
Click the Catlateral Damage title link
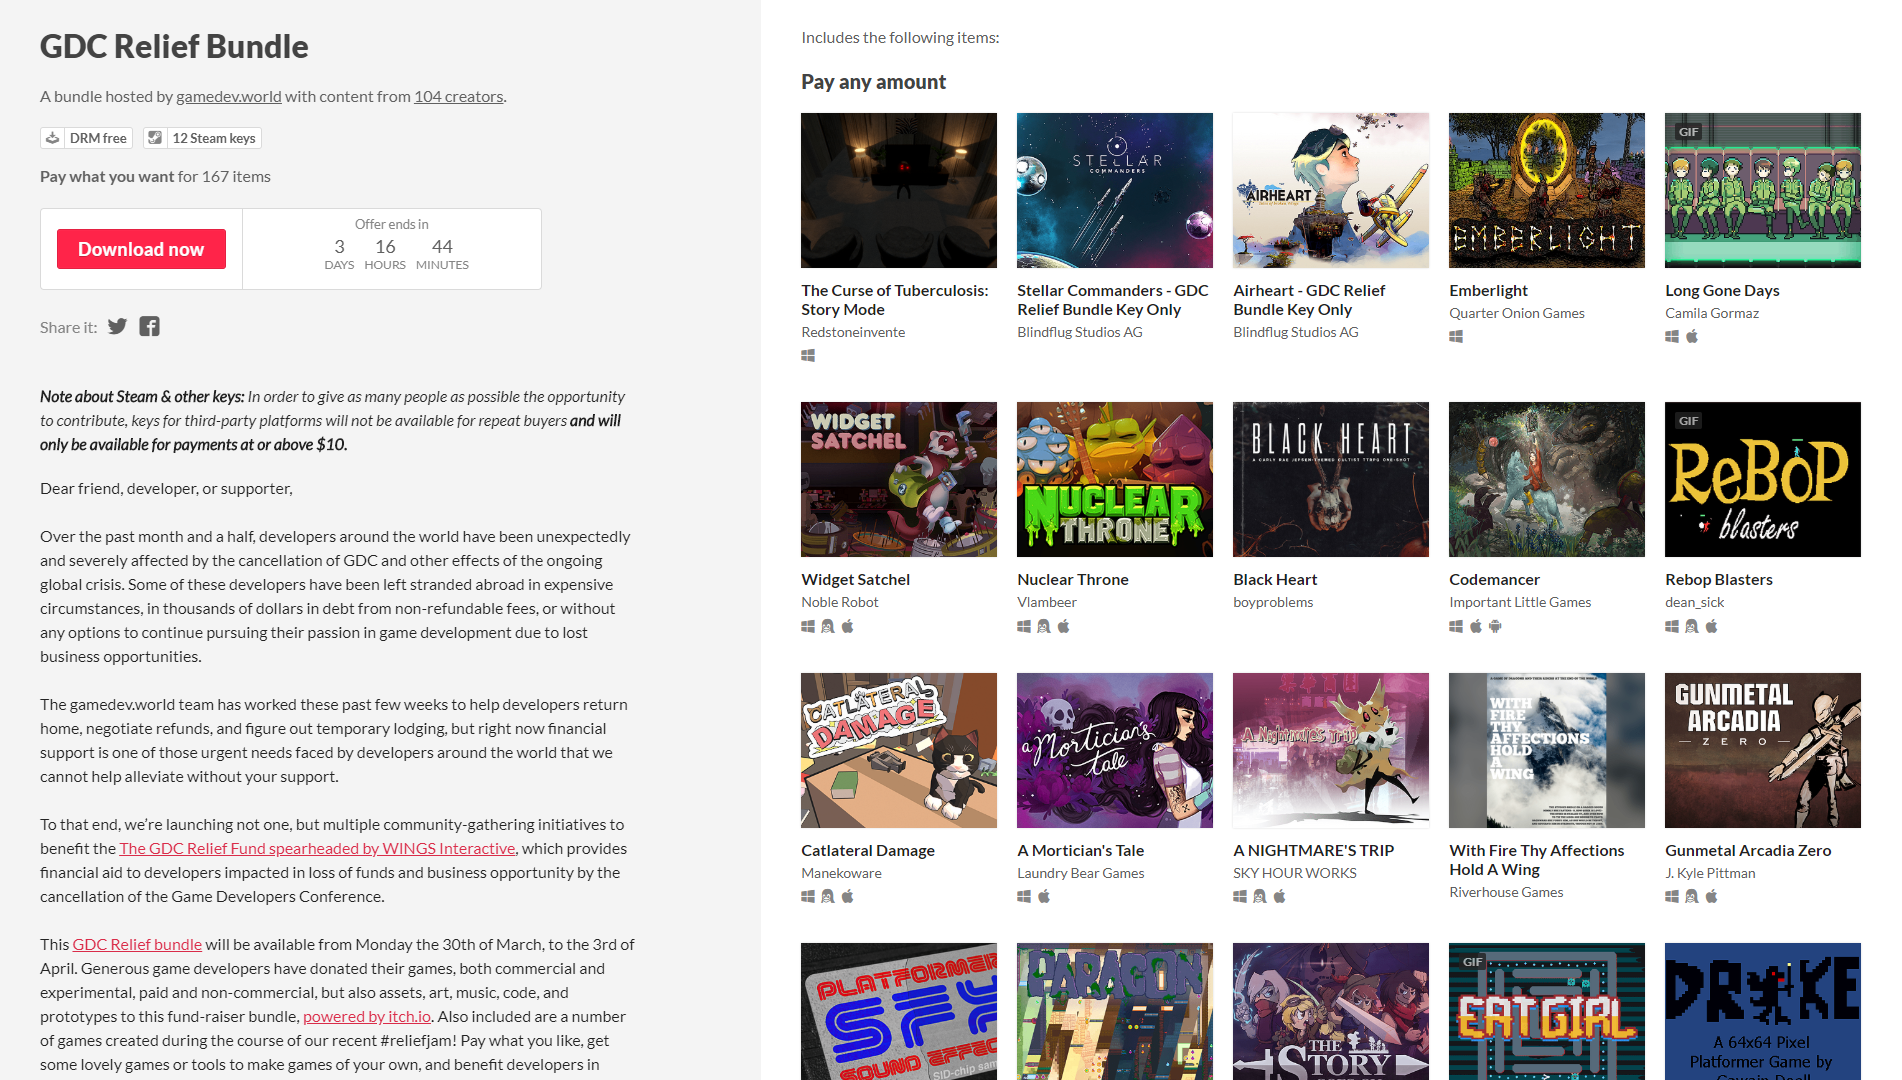[868, 850]
